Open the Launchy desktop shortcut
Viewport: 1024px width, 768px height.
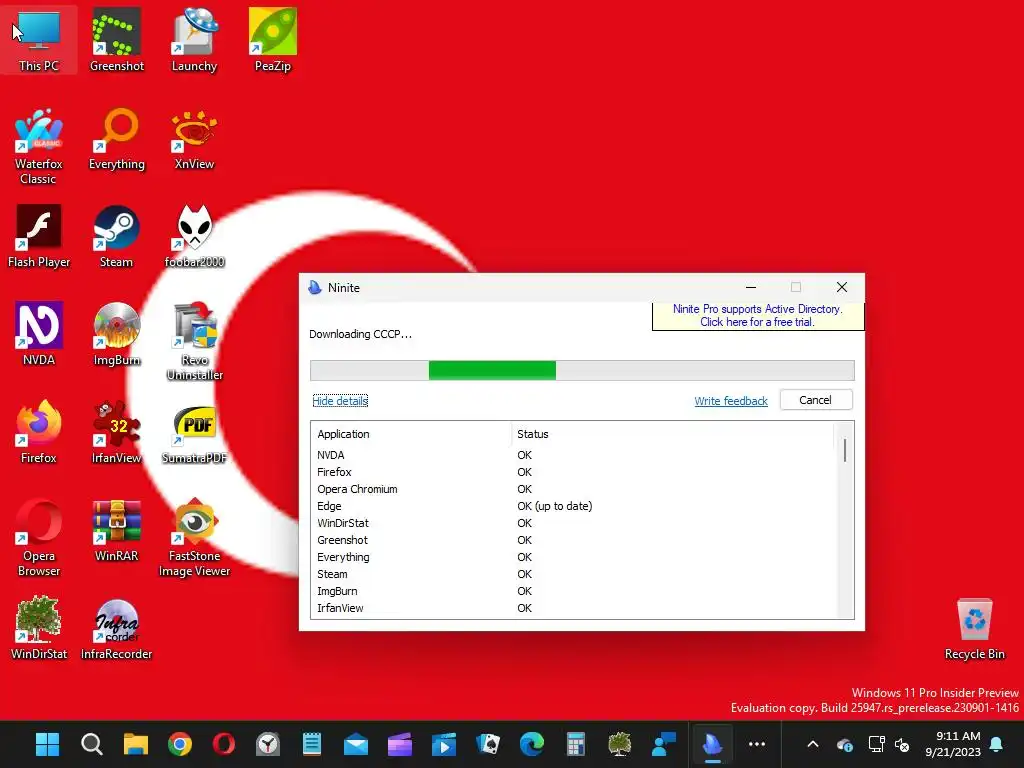coord(194,40)
